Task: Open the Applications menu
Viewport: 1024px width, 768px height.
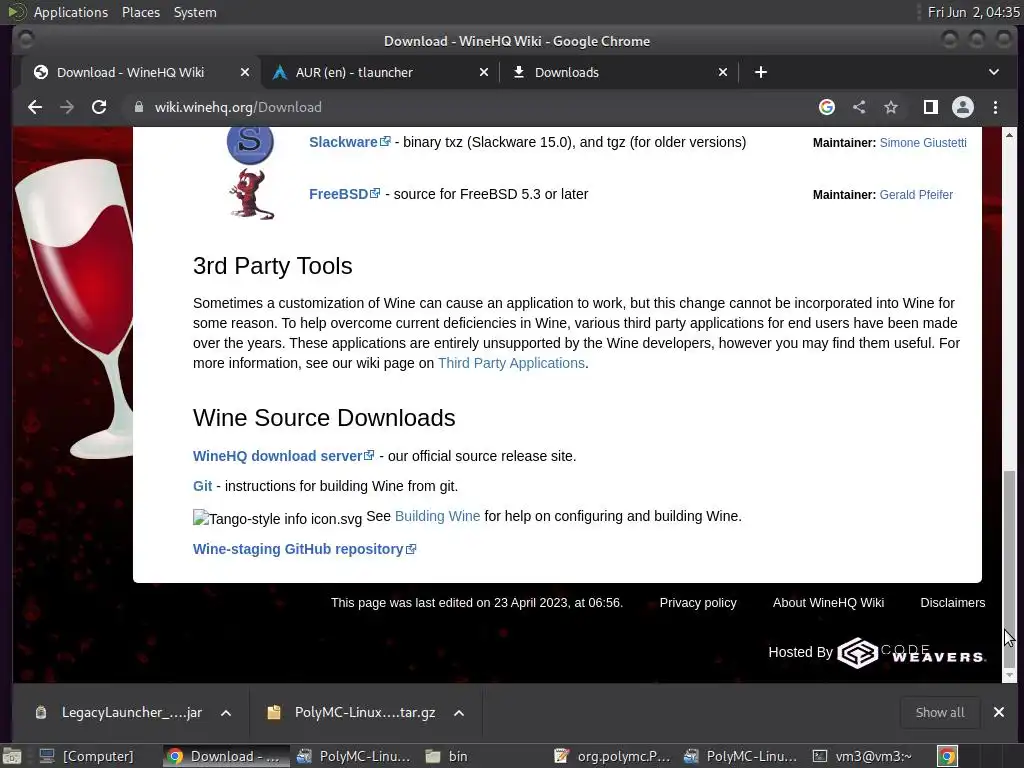Action: 71,12
